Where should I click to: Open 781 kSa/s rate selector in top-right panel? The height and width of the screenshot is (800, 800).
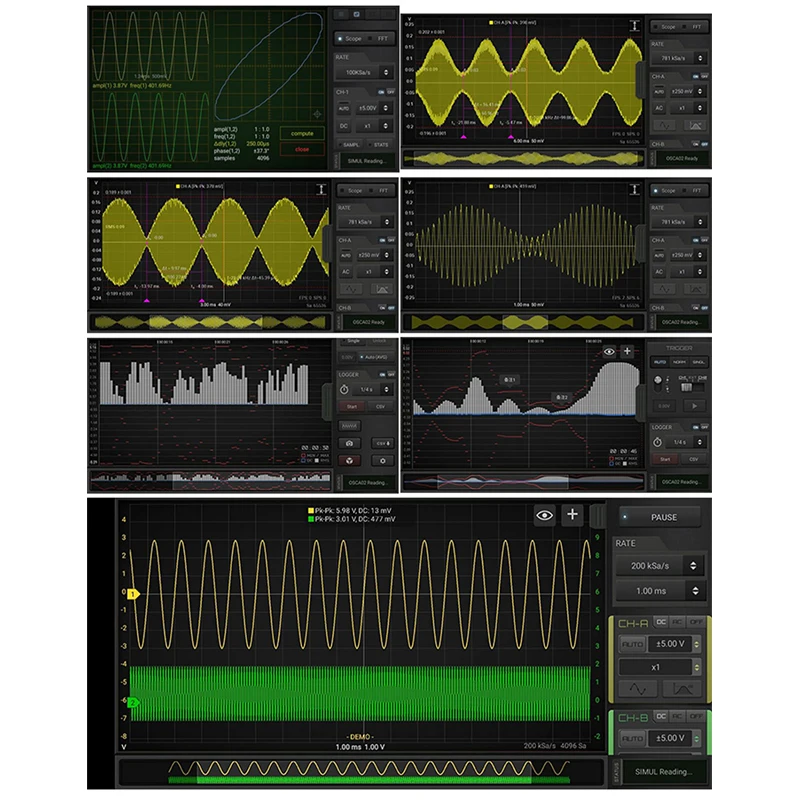coord(679,58)
